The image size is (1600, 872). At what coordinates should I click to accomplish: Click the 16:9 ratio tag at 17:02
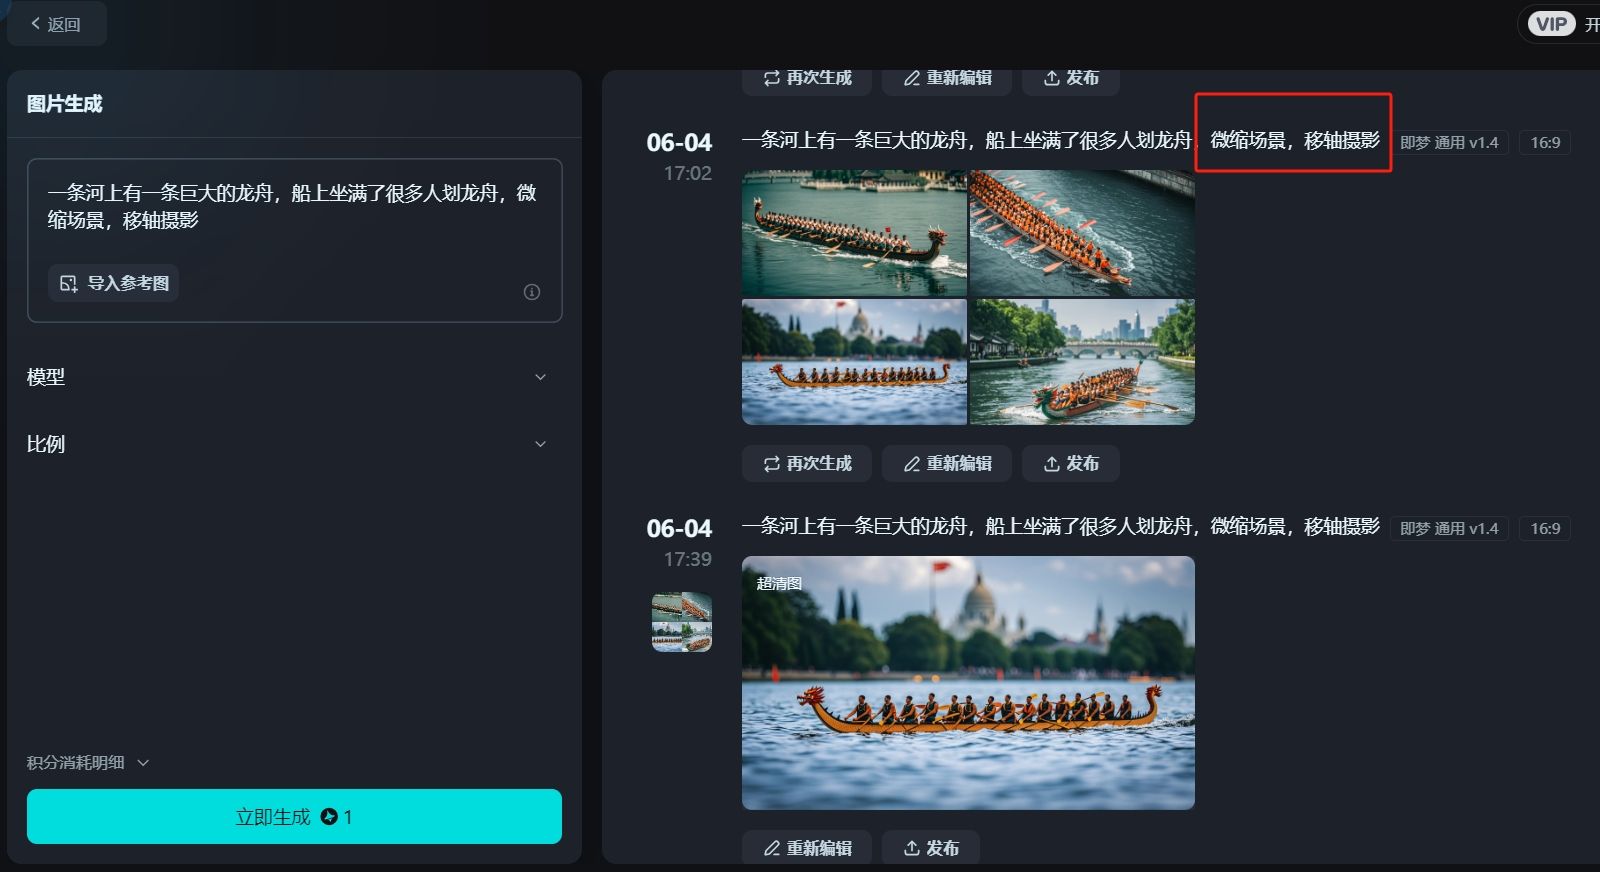[x=1545, y=142]
